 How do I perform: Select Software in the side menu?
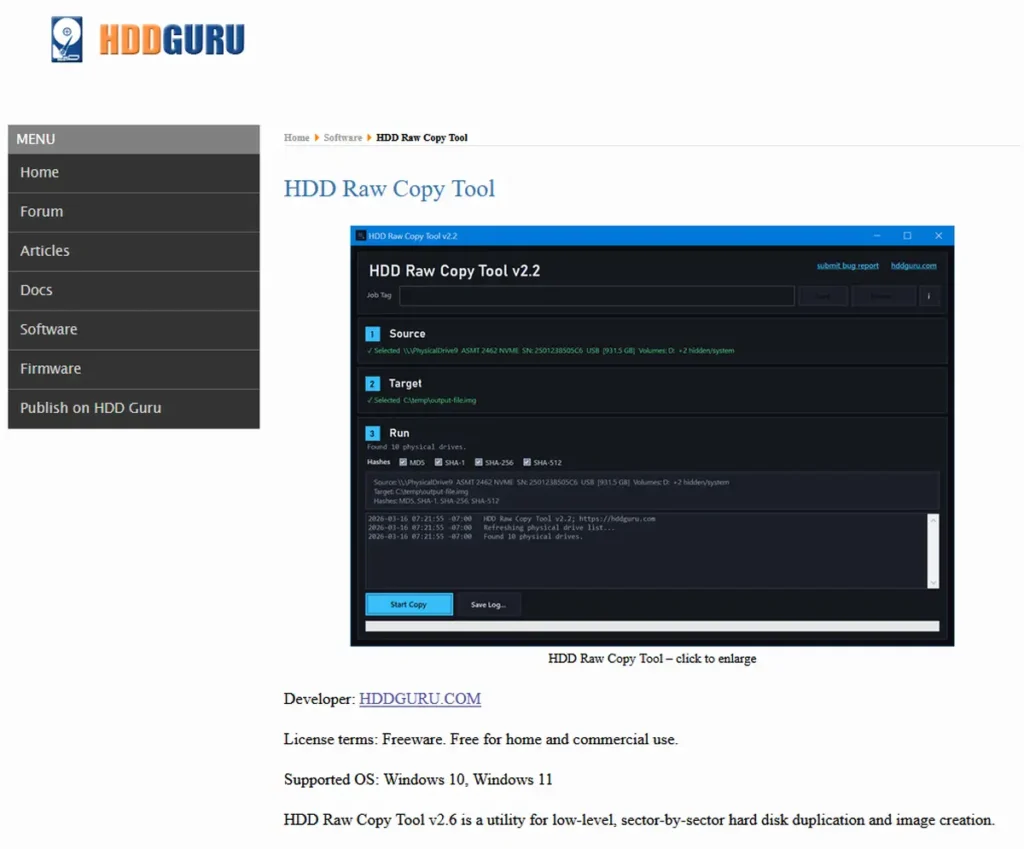coord(133,329)
